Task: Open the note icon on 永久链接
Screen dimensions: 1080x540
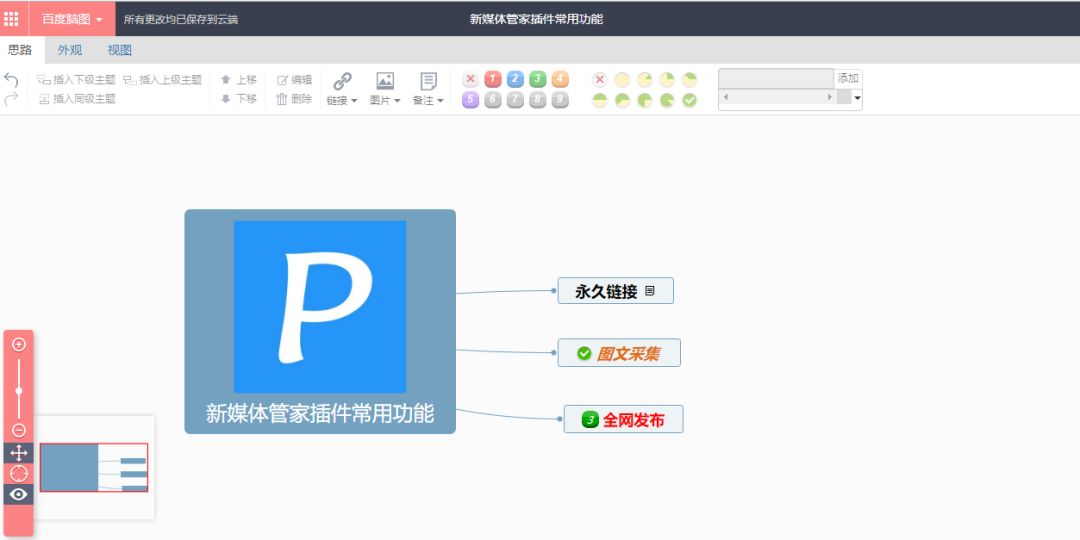Action: (x=650, y=291)
